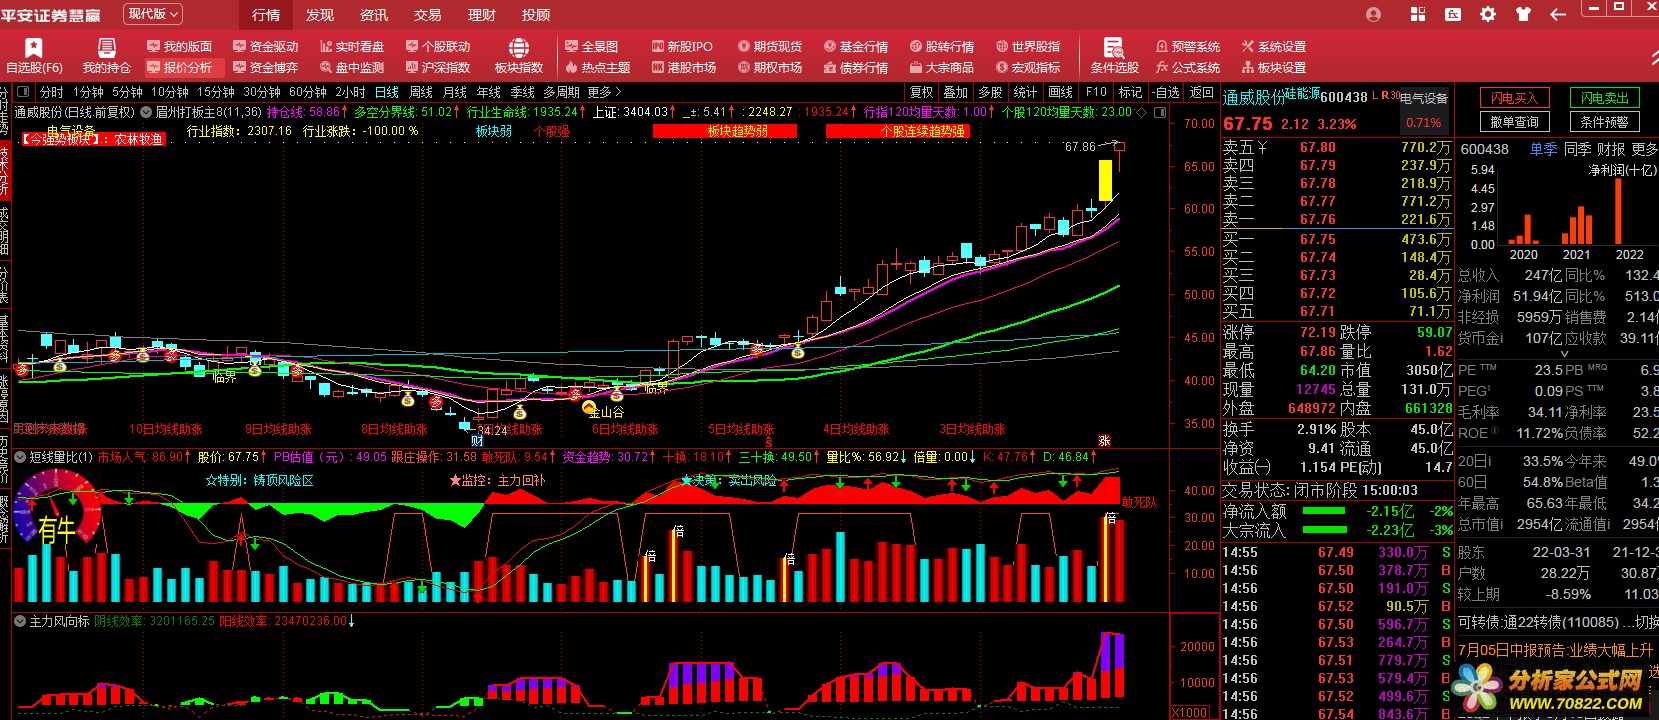Open 期货现货 futures
The image size is (1659, 720).
pyautogui.click(x=770, y=46)
